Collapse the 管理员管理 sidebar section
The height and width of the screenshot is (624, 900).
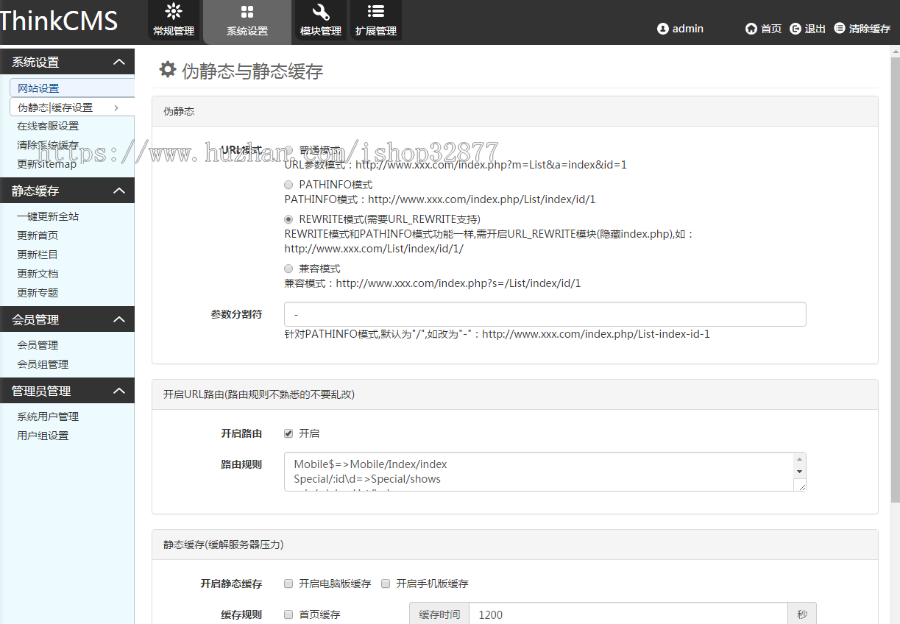[119, 391]
